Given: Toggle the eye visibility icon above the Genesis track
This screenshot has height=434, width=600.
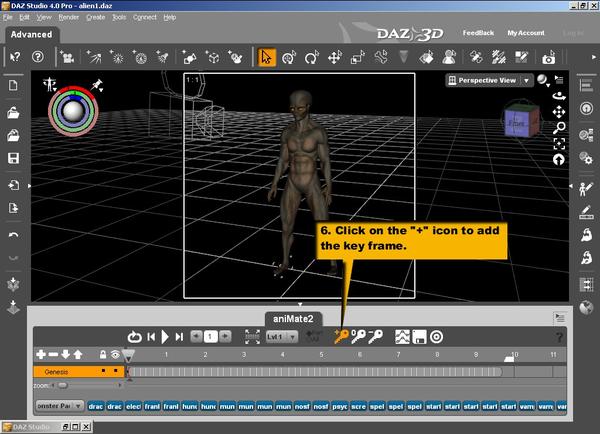Looking at the screenshot, I should coord(115,355).
